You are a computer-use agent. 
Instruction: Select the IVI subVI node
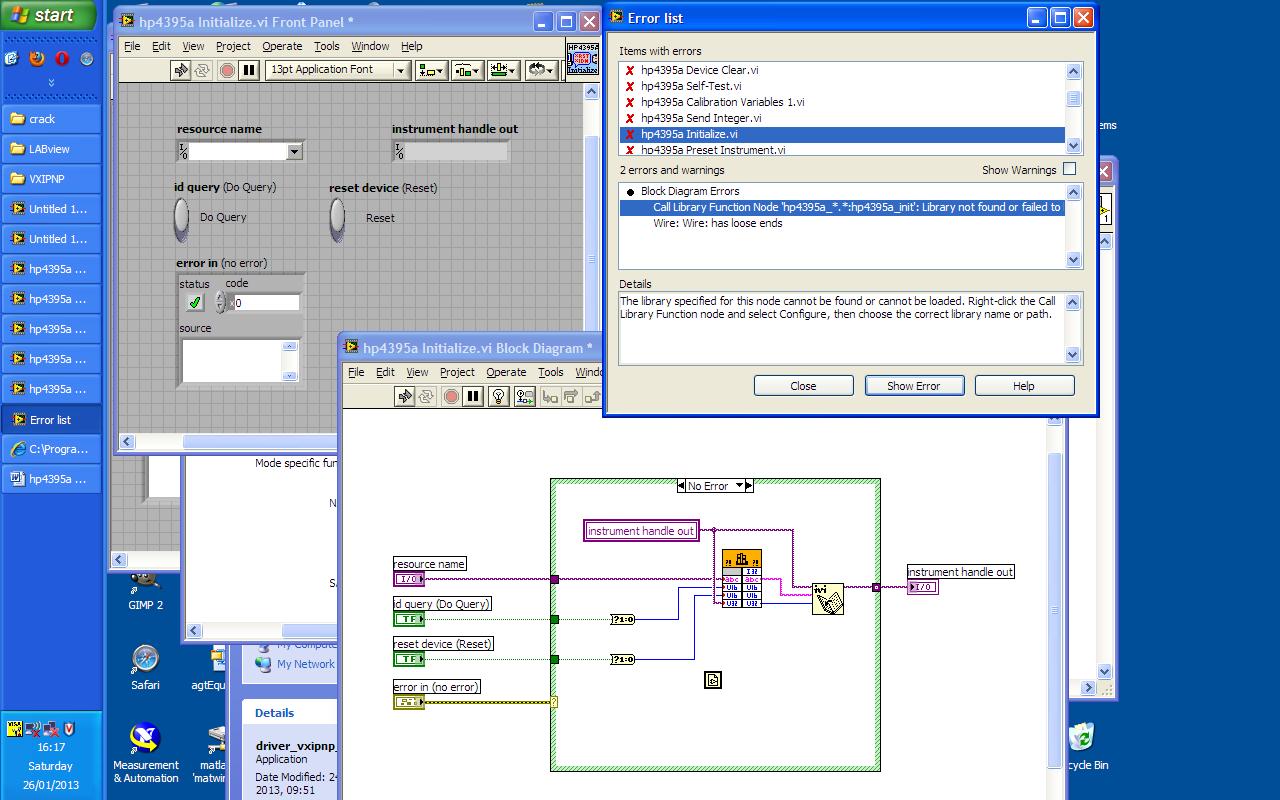tap(828, 599)
